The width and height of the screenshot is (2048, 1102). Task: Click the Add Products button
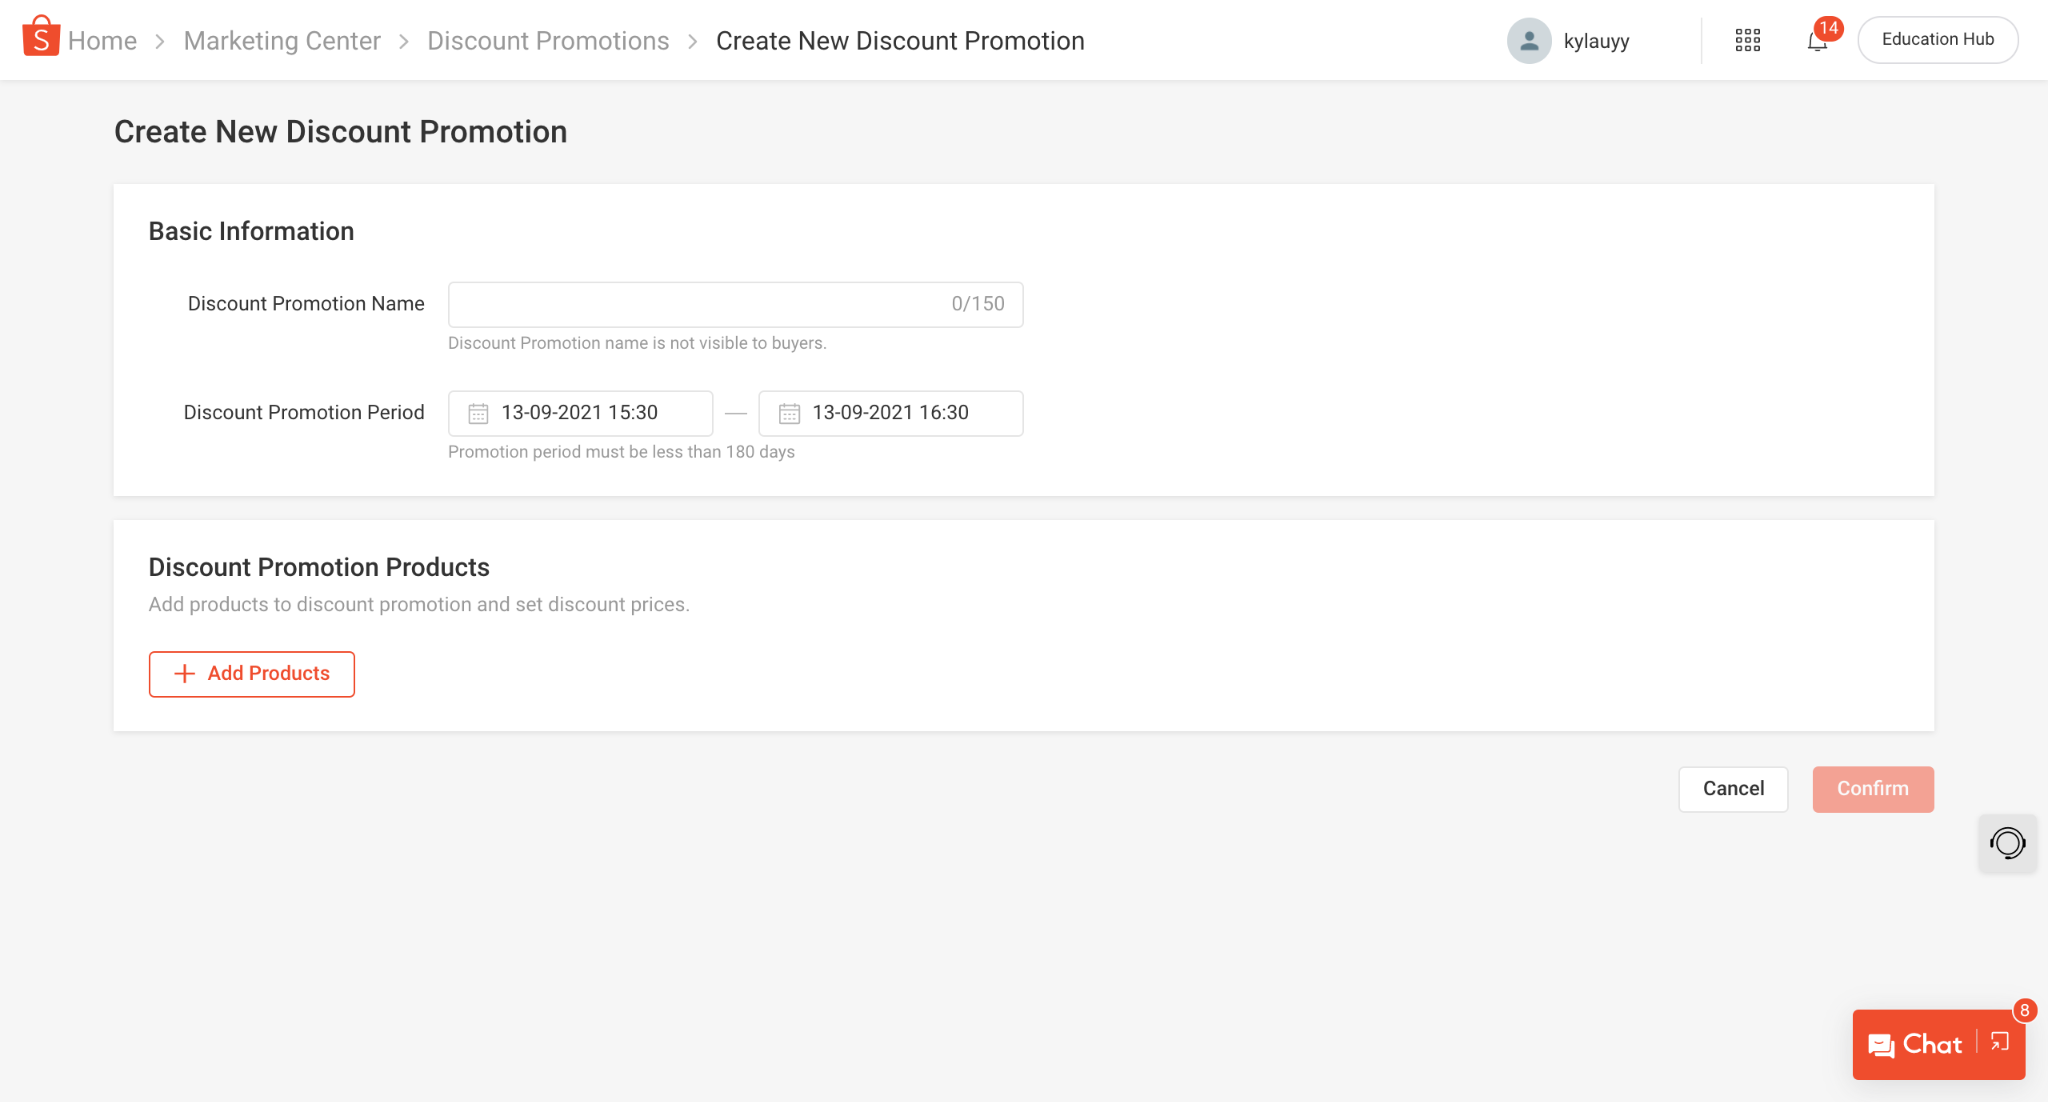pyautogui.click(x=251, y=674)
